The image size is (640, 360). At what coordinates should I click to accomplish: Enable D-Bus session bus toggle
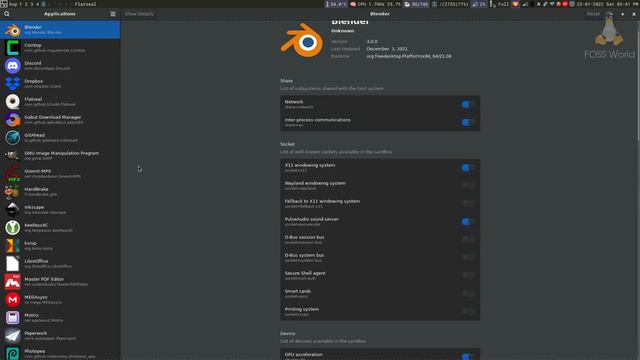point(469,240)
